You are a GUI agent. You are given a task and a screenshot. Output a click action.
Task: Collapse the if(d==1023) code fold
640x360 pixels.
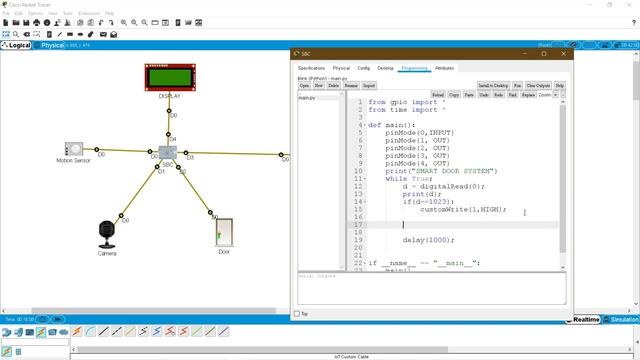[365, 202]
